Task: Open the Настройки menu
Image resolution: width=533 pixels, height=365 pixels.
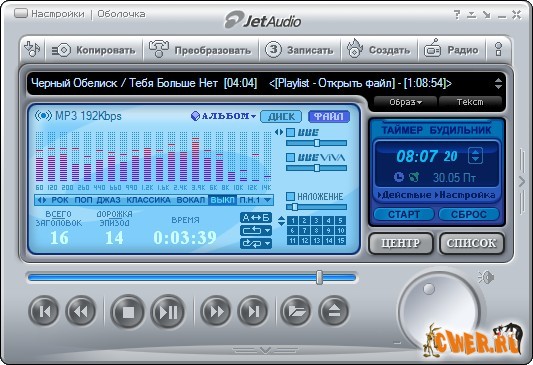Action: click(x=58, y=14)
